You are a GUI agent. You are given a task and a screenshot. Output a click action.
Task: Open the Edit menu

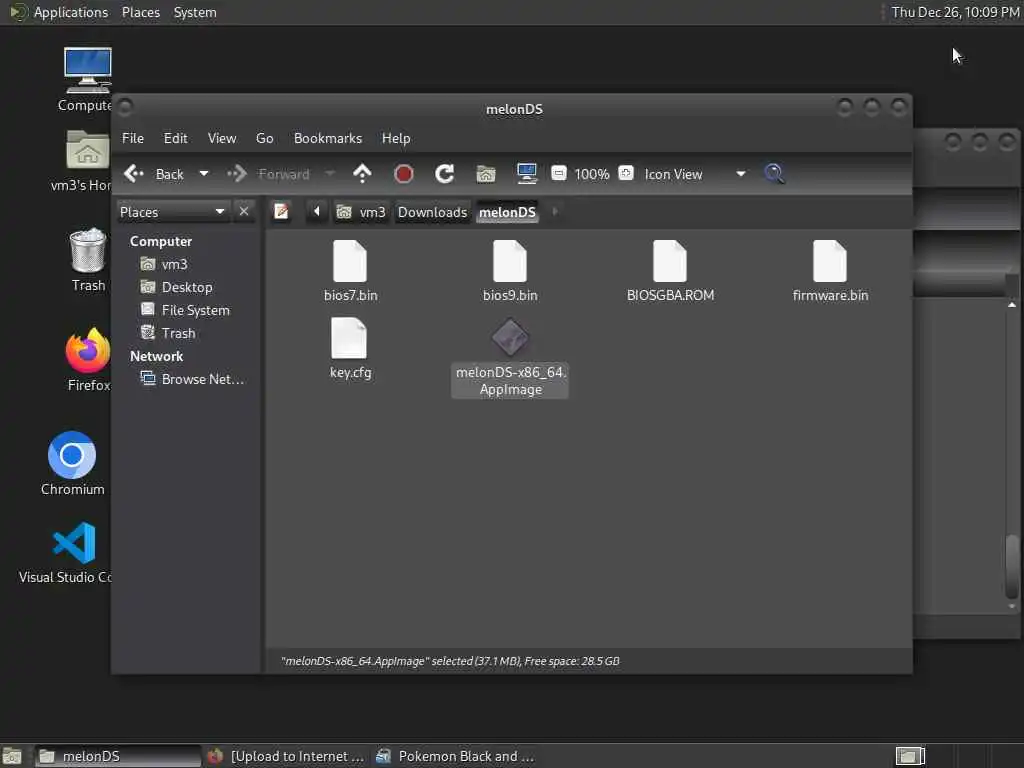coord(175,138)
